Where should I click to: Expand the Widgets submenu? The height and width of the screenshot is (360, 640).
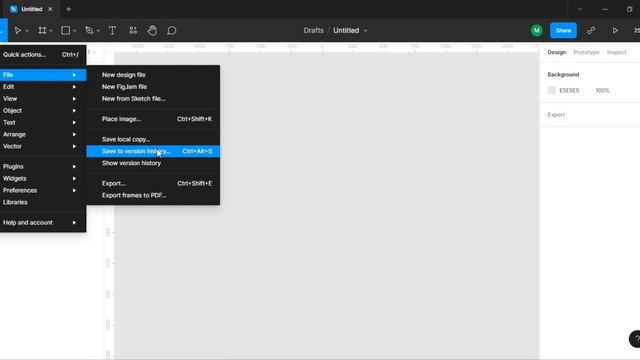coord(43,178)
